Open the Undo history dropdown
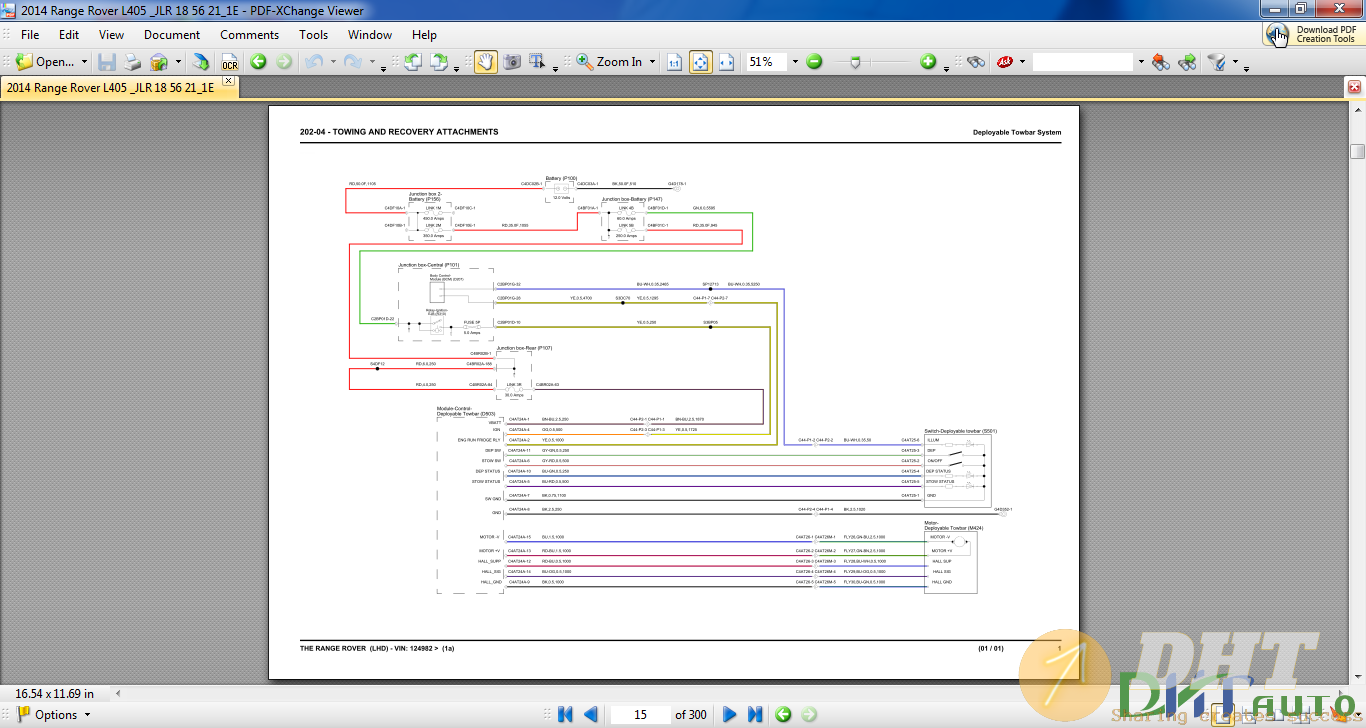The width and height of the screenshot is (1366, 728). [x=331, y=62]
